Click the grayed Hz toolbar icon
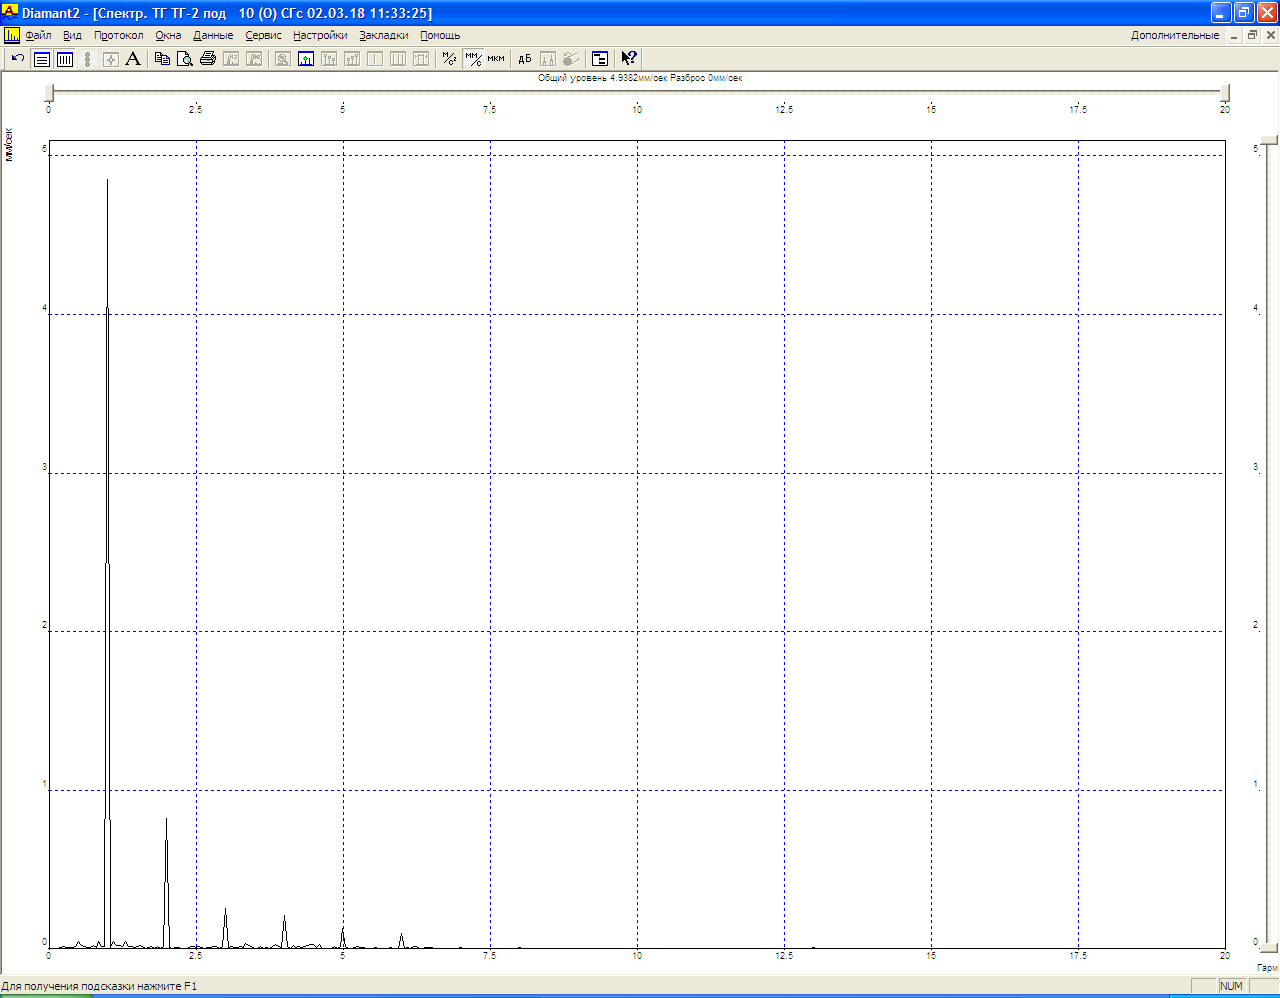 point(231,59)
